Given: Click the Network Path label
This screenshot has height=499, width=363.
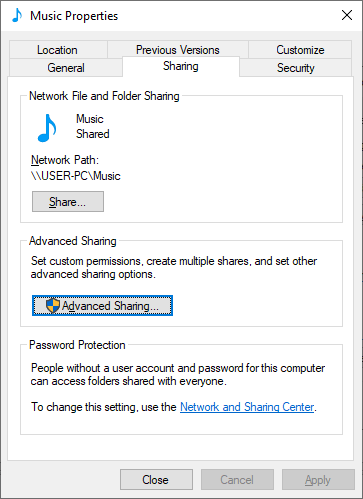Looking at the screenshot, I should pyautogui.click(x=65, y=160).
